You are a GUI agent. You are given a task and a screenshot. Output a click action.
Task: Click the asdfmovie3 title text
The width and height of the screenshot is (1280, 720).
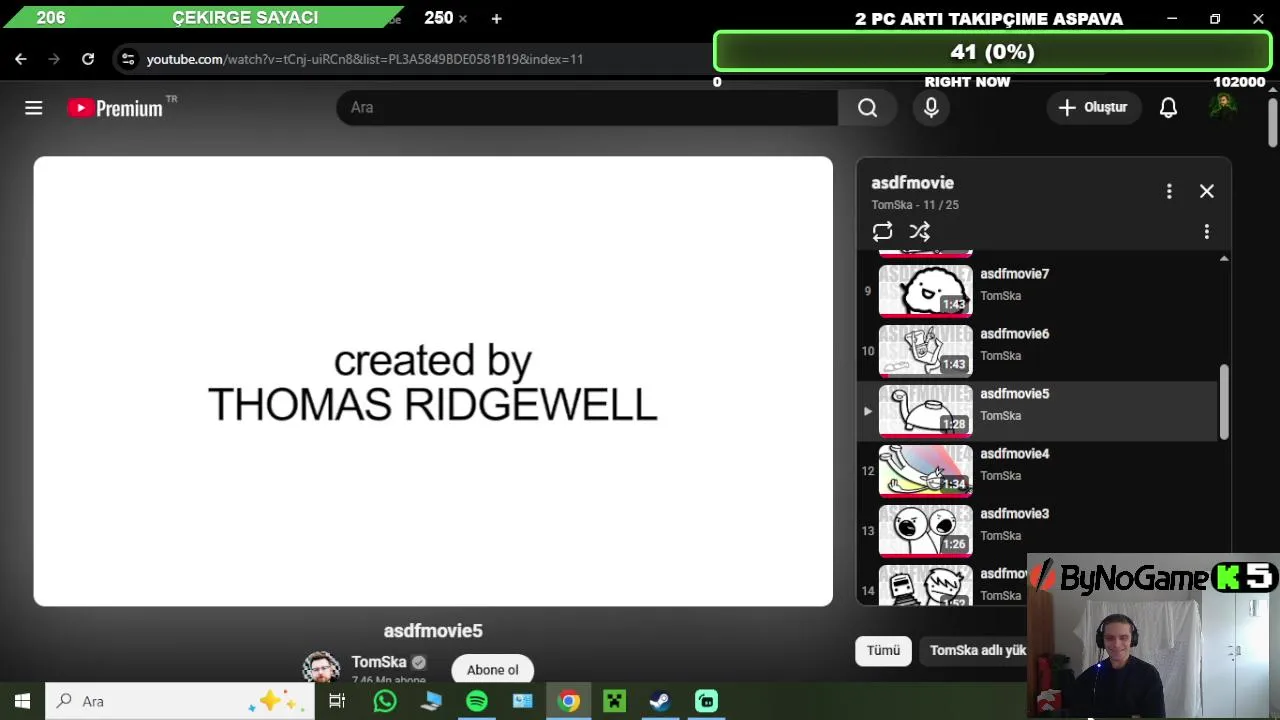click(x=1014, y=514)
